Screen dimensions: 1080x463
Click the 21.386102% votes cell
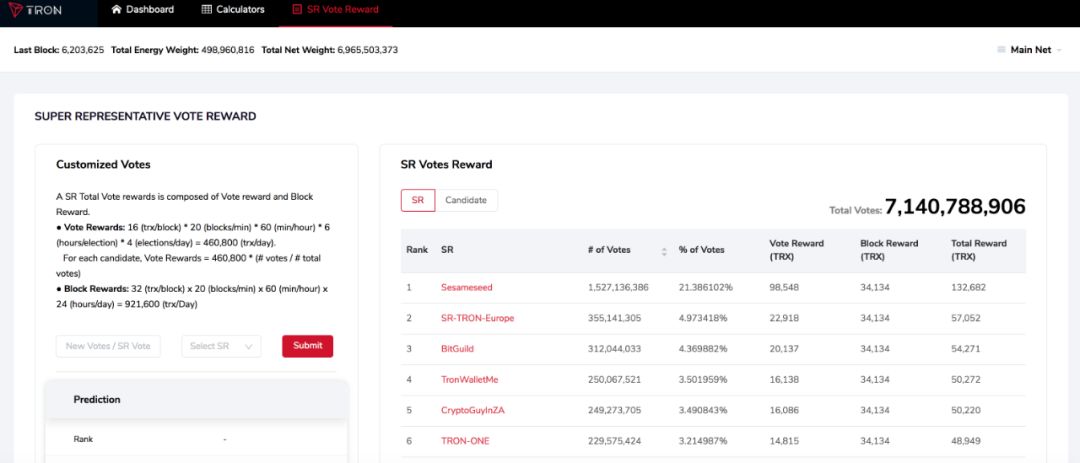705,287
